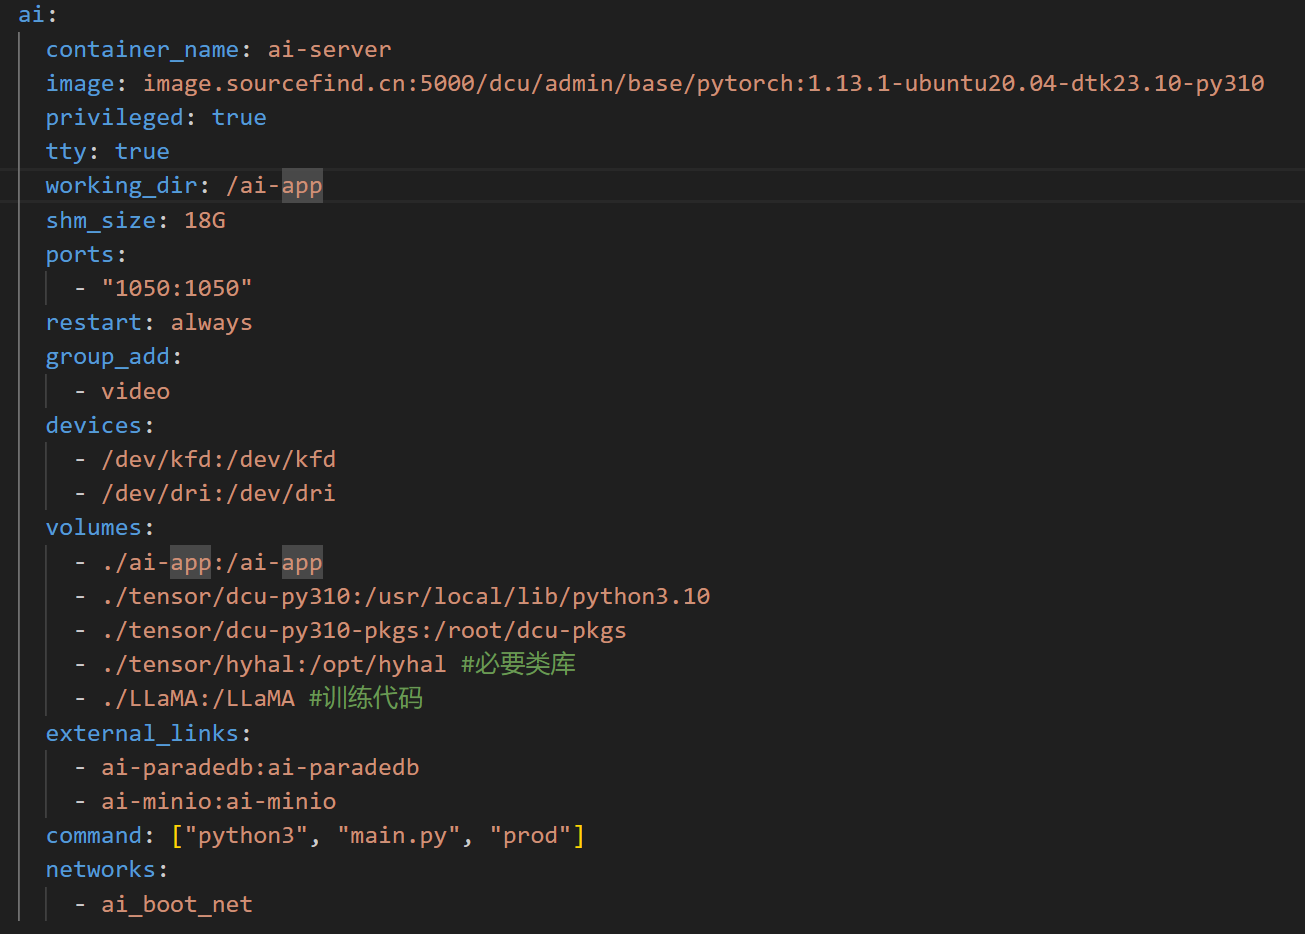Click the /dev/kfd:/dev/kfd device line
This screenshot has height=934, width=1305.
pyautogui.click(x=218, y=459)
